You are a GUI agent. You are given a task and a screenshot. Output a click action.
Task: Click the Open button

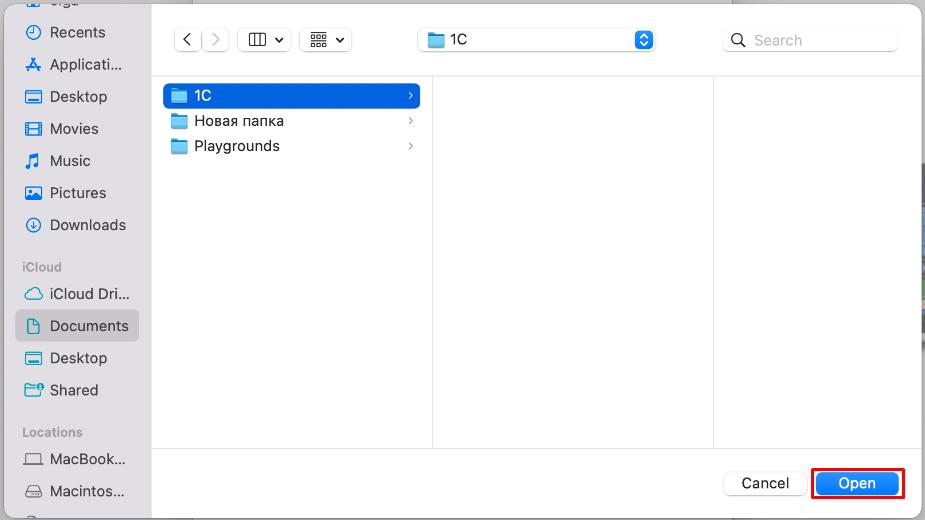click(857, 483)
